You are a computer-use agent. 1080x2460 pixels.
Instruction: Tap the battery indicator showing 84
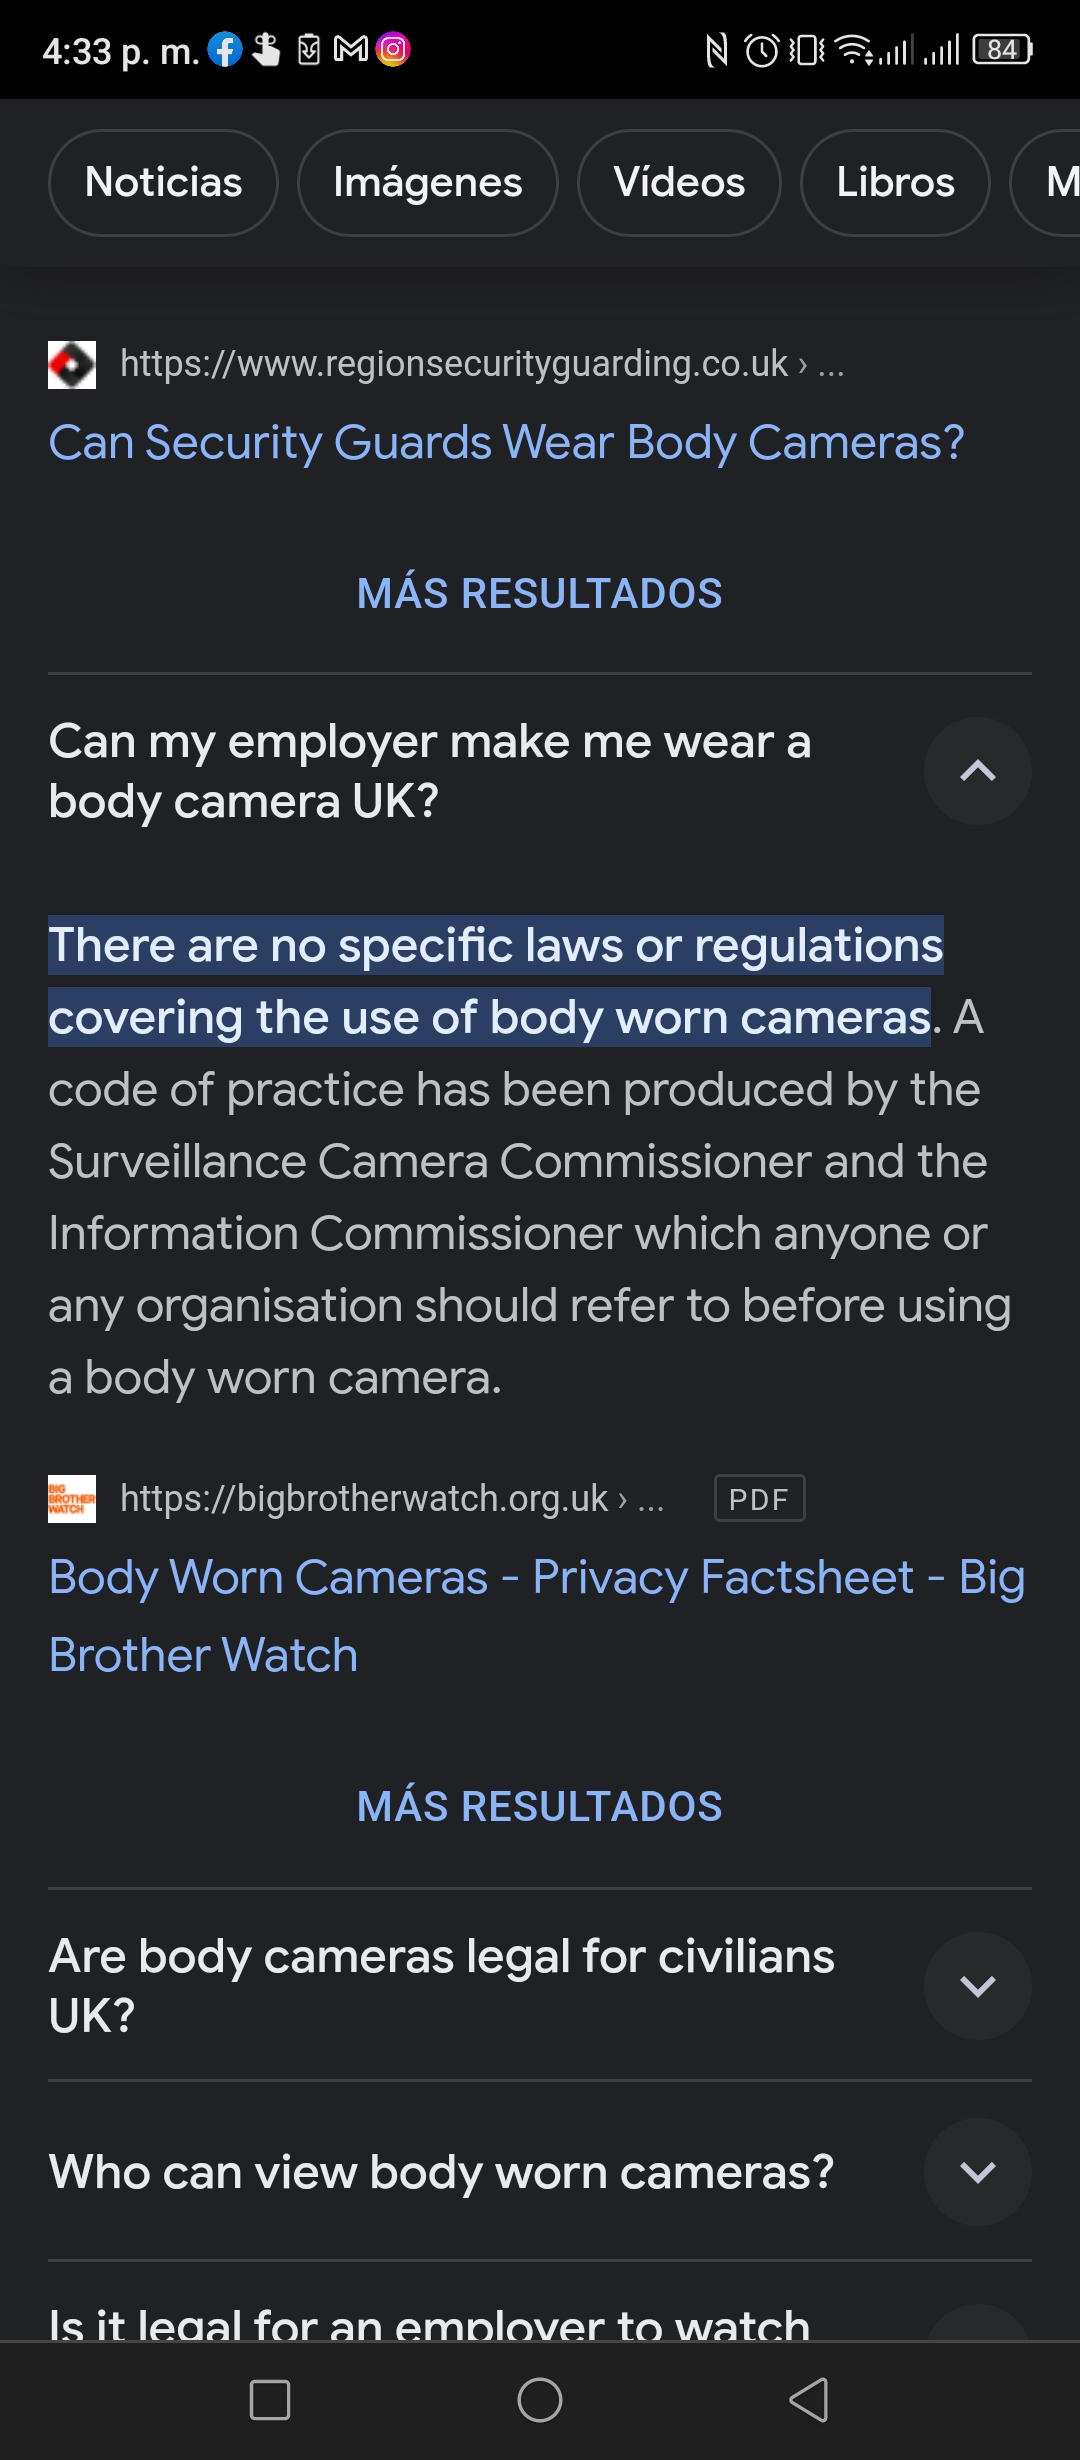pyautogui.click(x=1003, y=49)
